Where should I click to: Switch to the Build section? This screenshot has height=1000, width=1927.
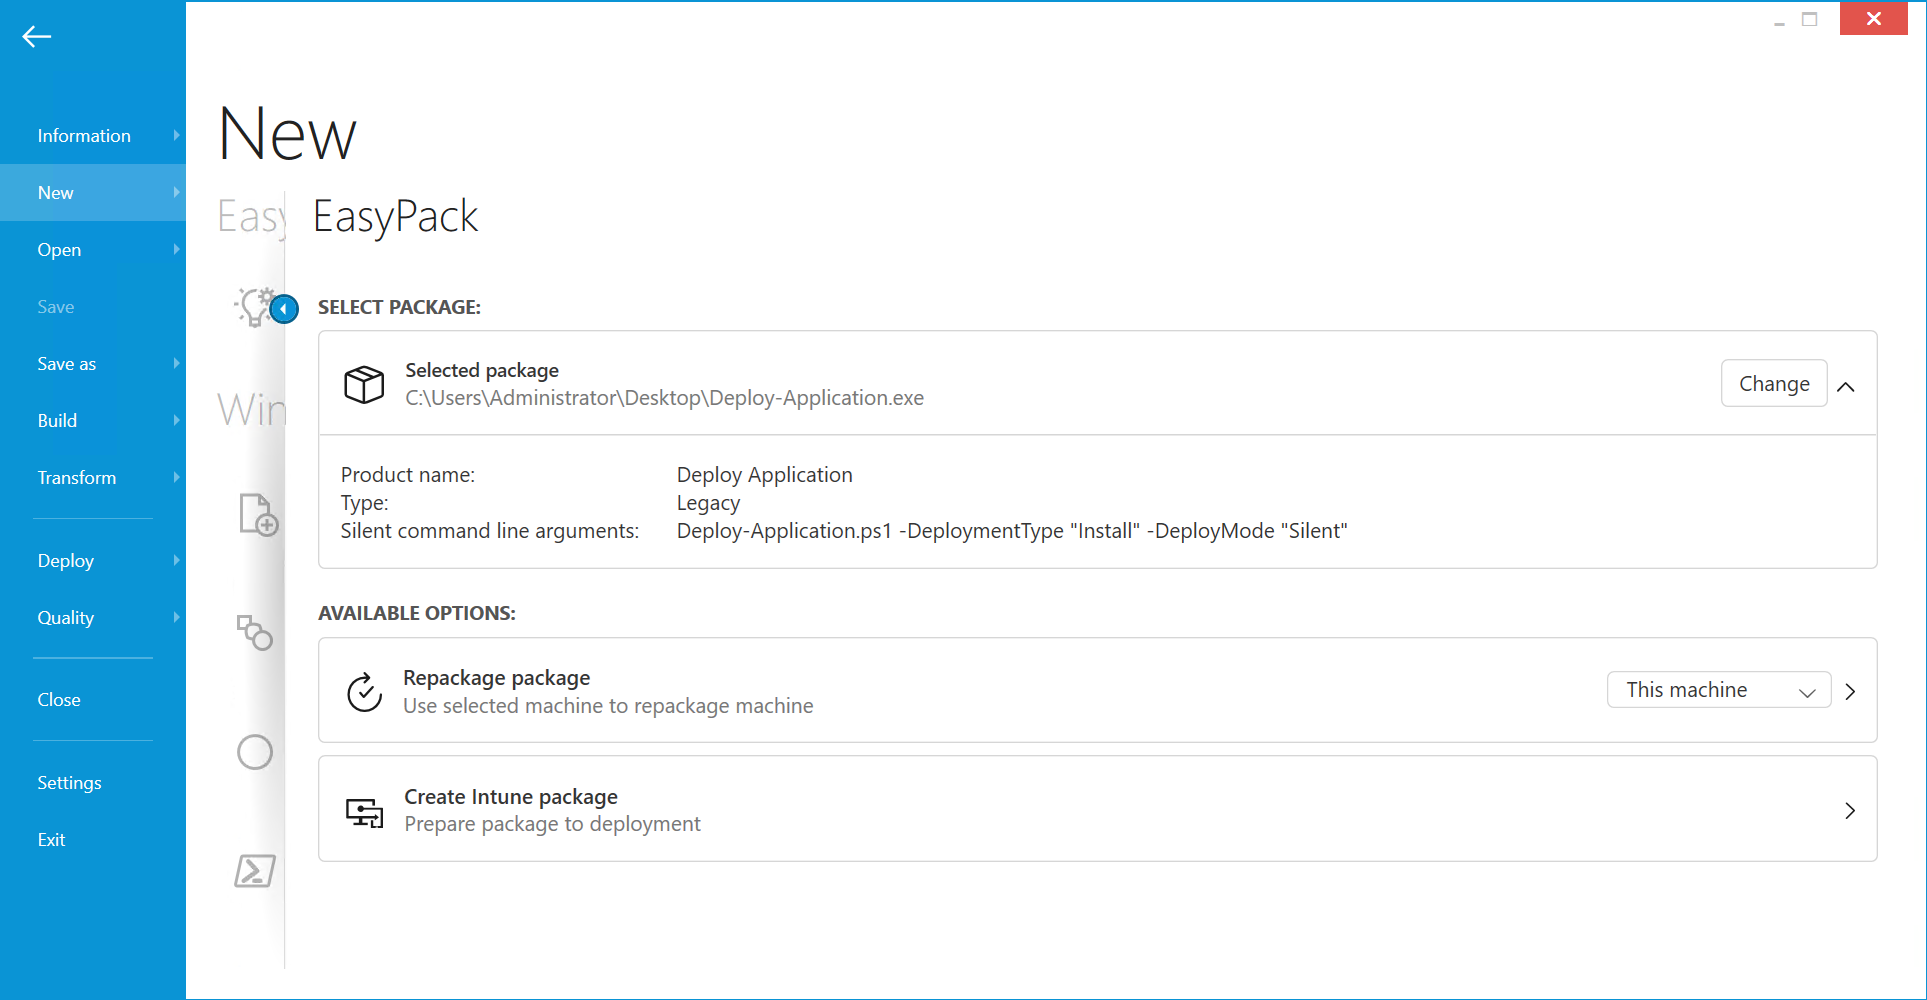coord(57,420)
